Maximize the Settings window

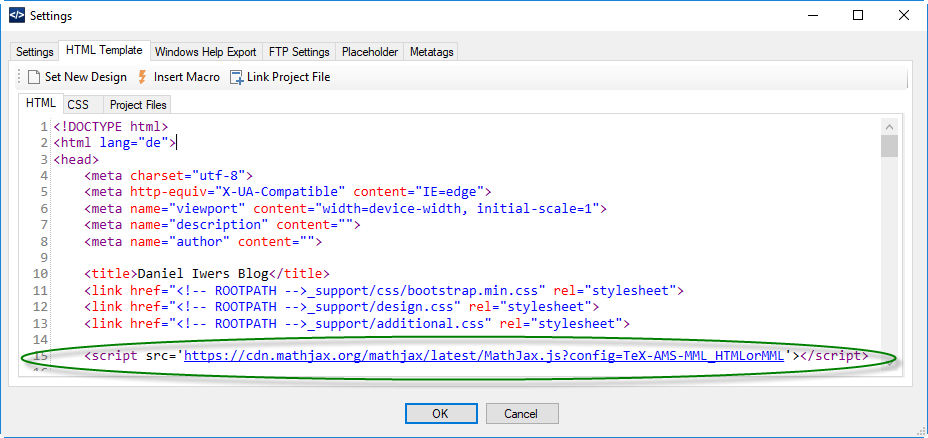click(858, 16)
